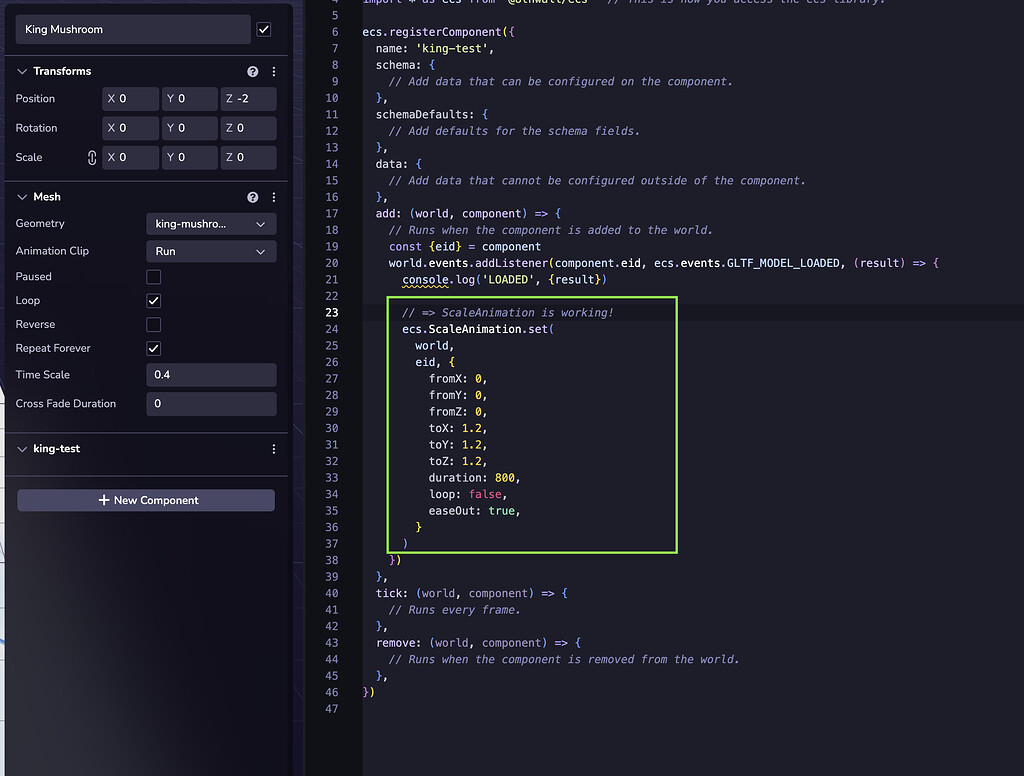Uncheck the Loop checkbox

(153, 300)
